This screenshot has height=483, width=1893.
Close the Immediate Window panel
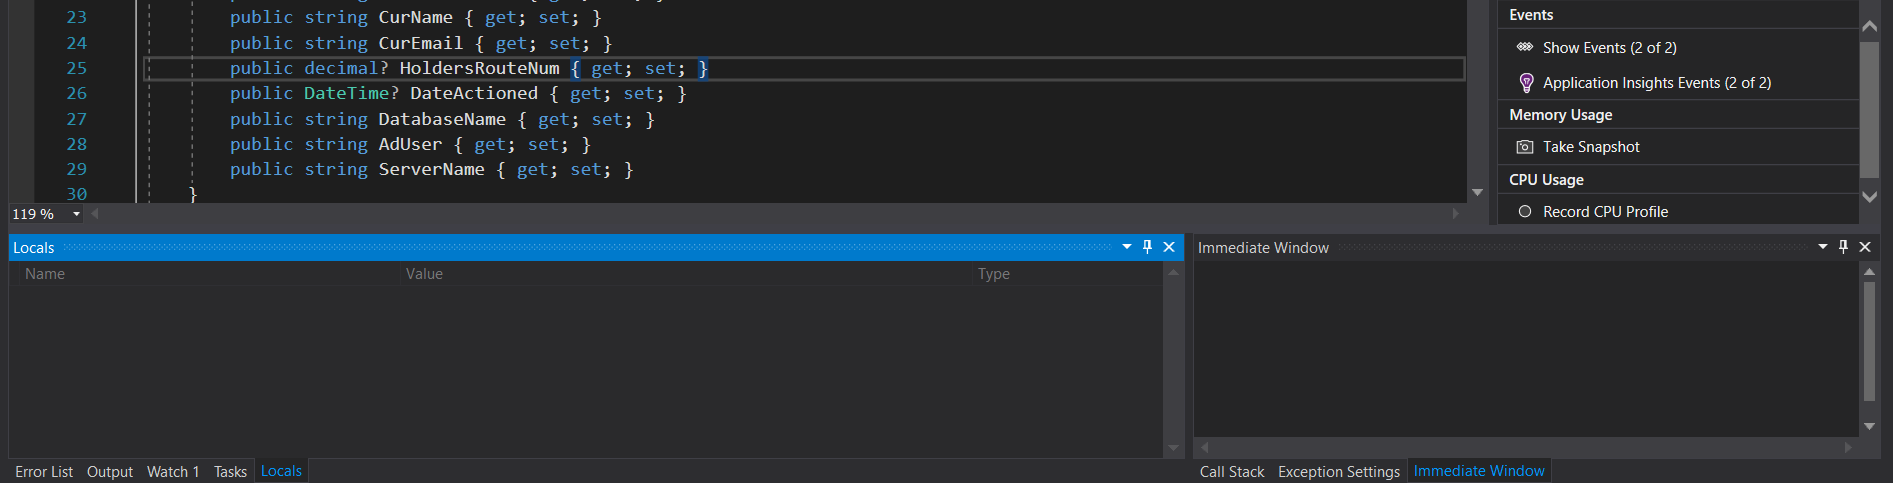click(1865, 247)
